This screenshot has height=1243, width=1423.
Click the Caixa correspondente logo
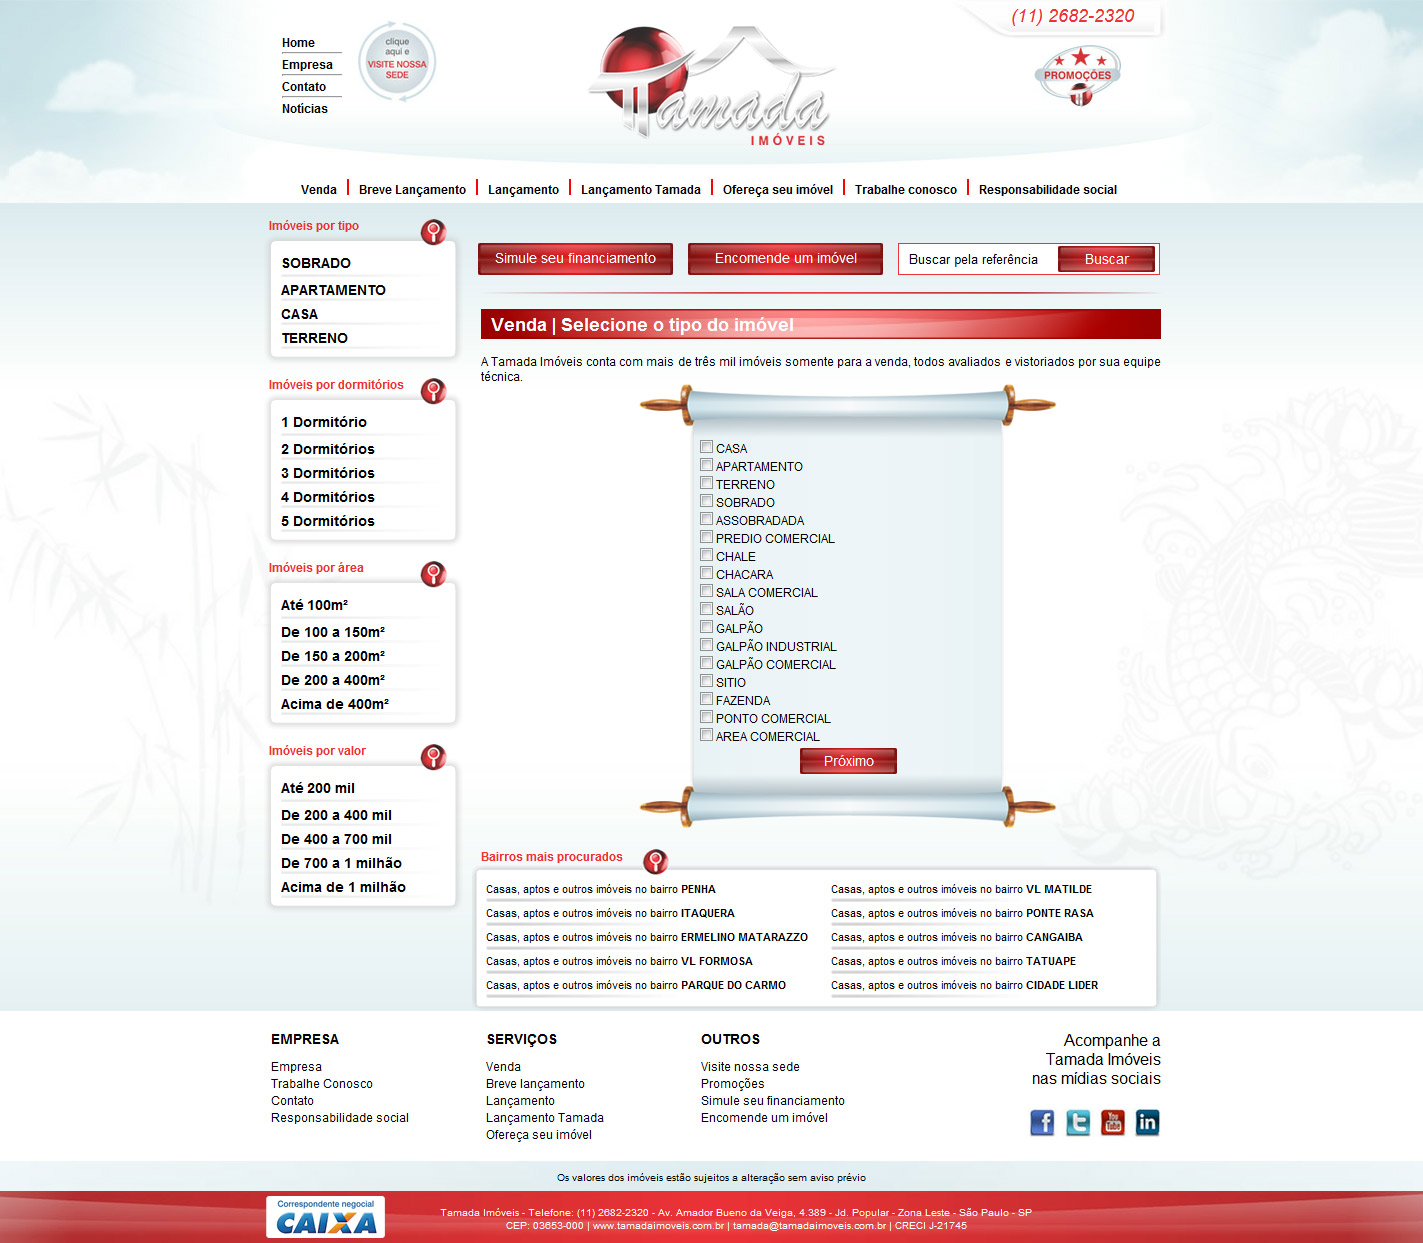pos(325,1217)
